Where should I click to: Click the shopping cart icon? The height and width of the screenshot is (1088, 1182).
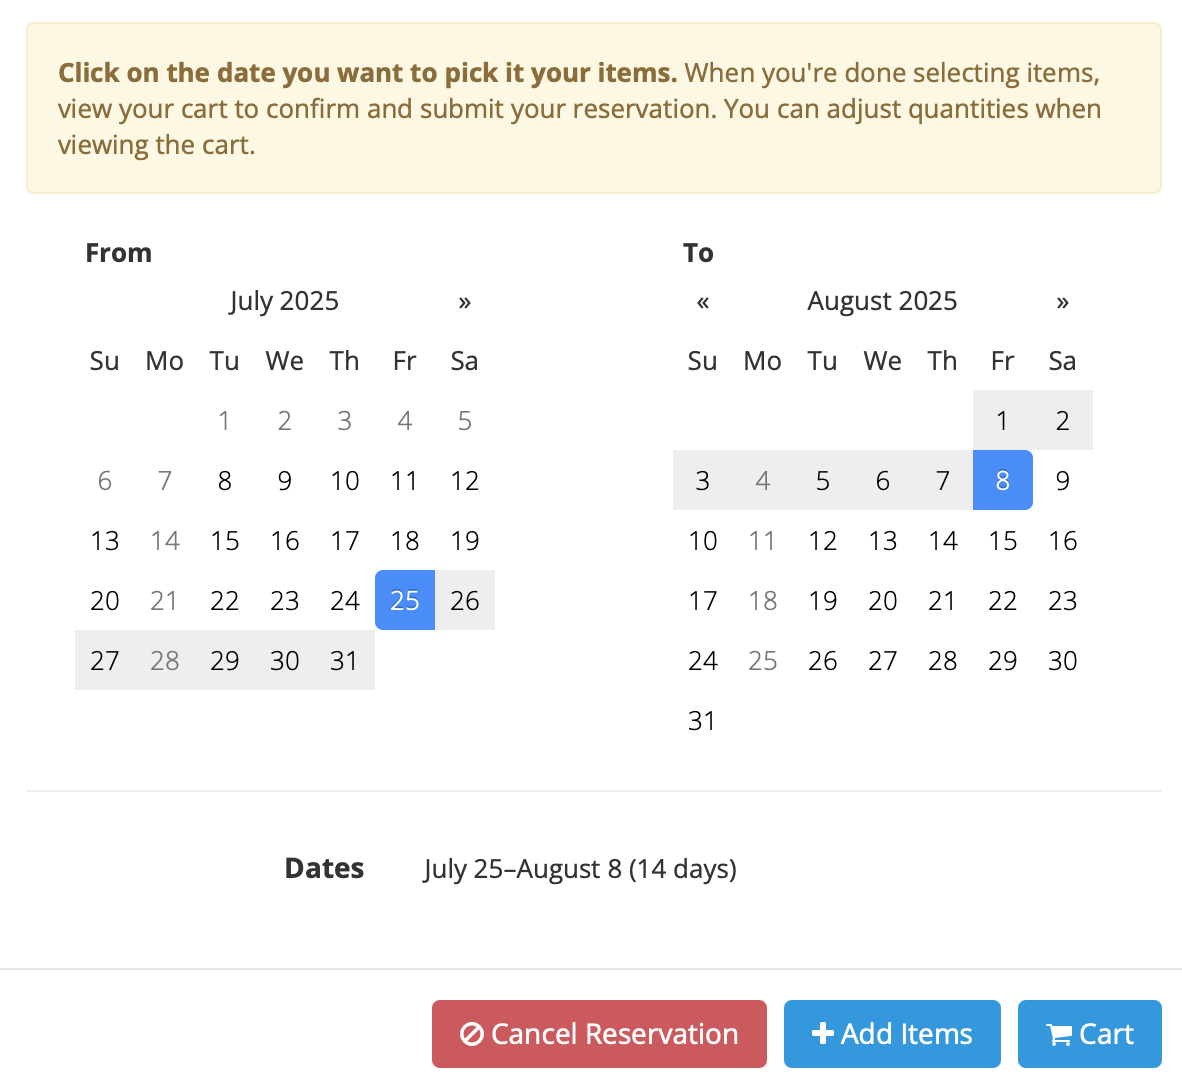coord(1059,1034)
